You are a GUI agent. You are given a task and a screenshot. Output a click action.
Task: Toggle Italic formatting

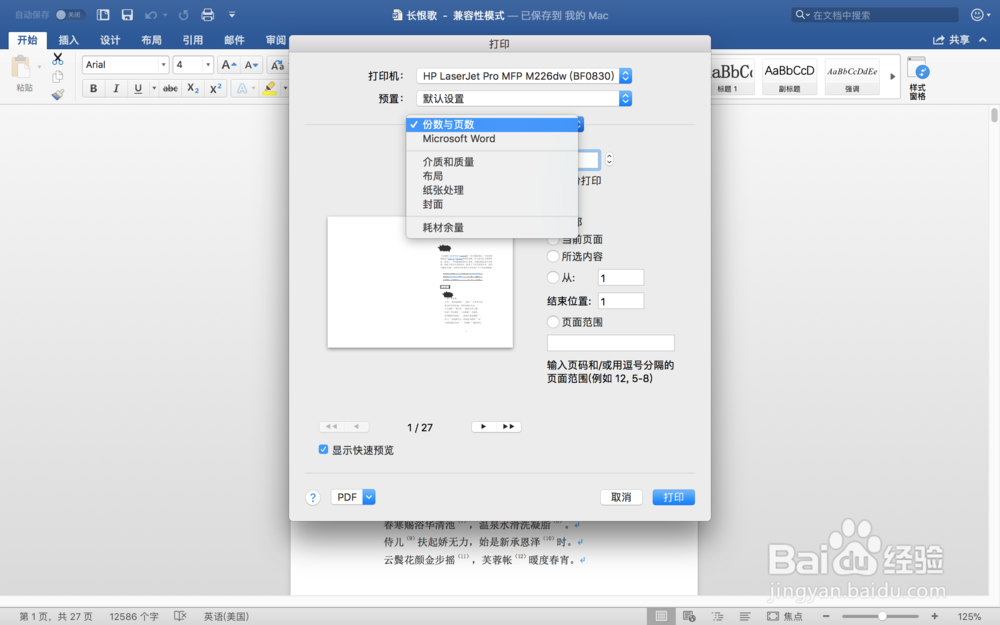[x=115, y=89]
